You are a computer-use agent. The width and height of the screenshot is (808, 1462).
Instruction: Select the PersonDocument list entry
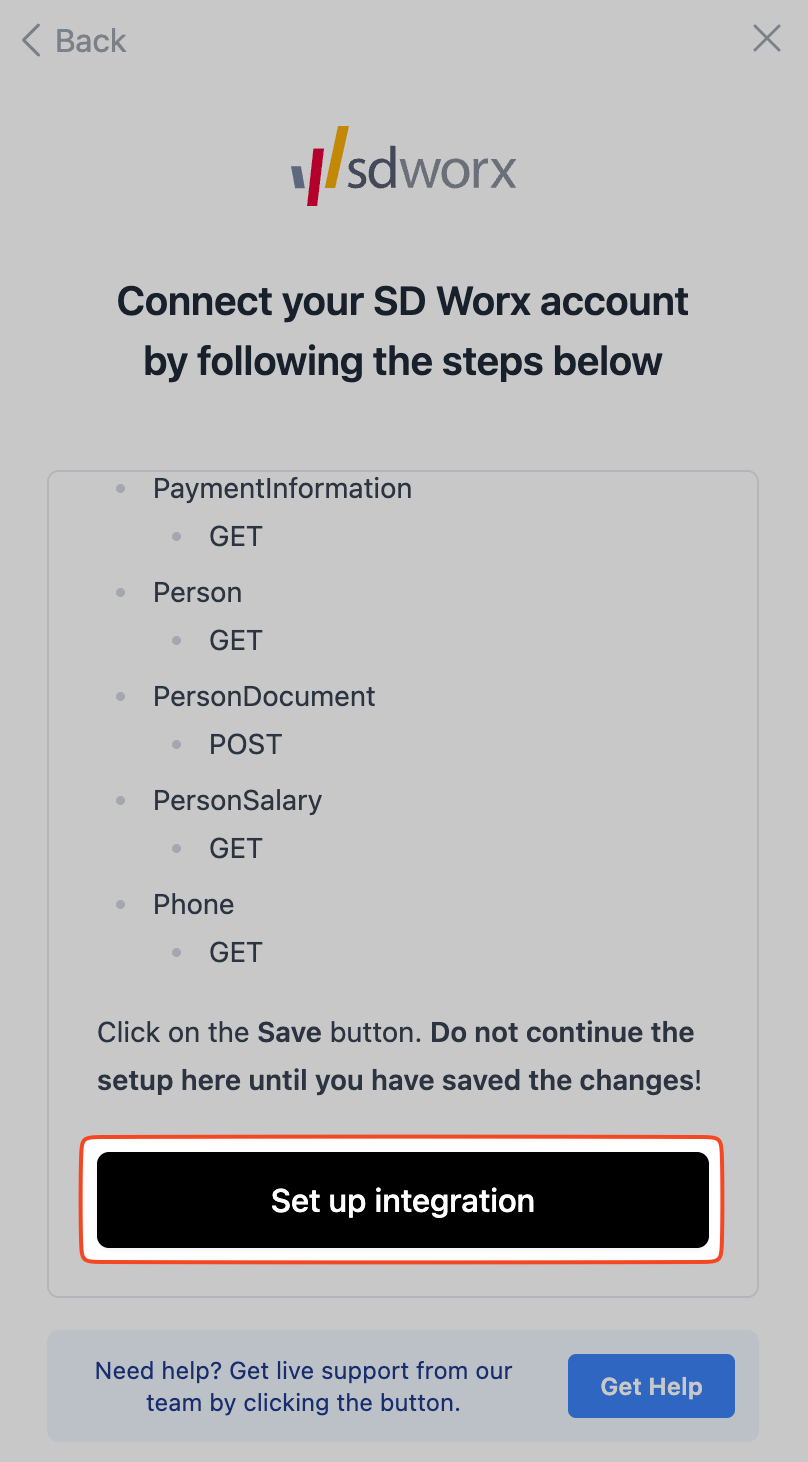pyautogui.click(x=264, y=696)
